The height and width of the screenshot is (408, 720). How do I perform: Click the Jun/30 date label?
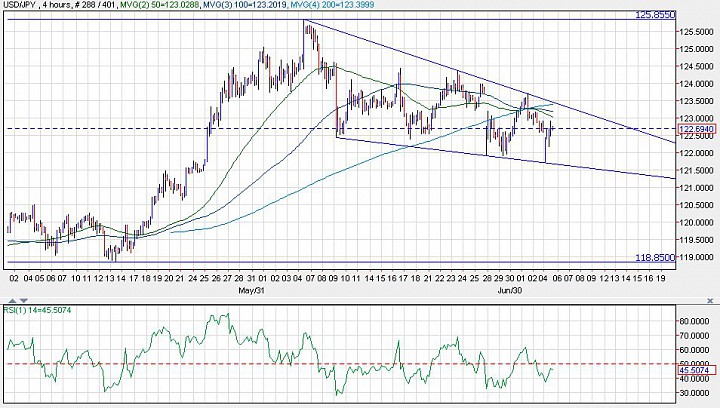click(x=510, y=290)
